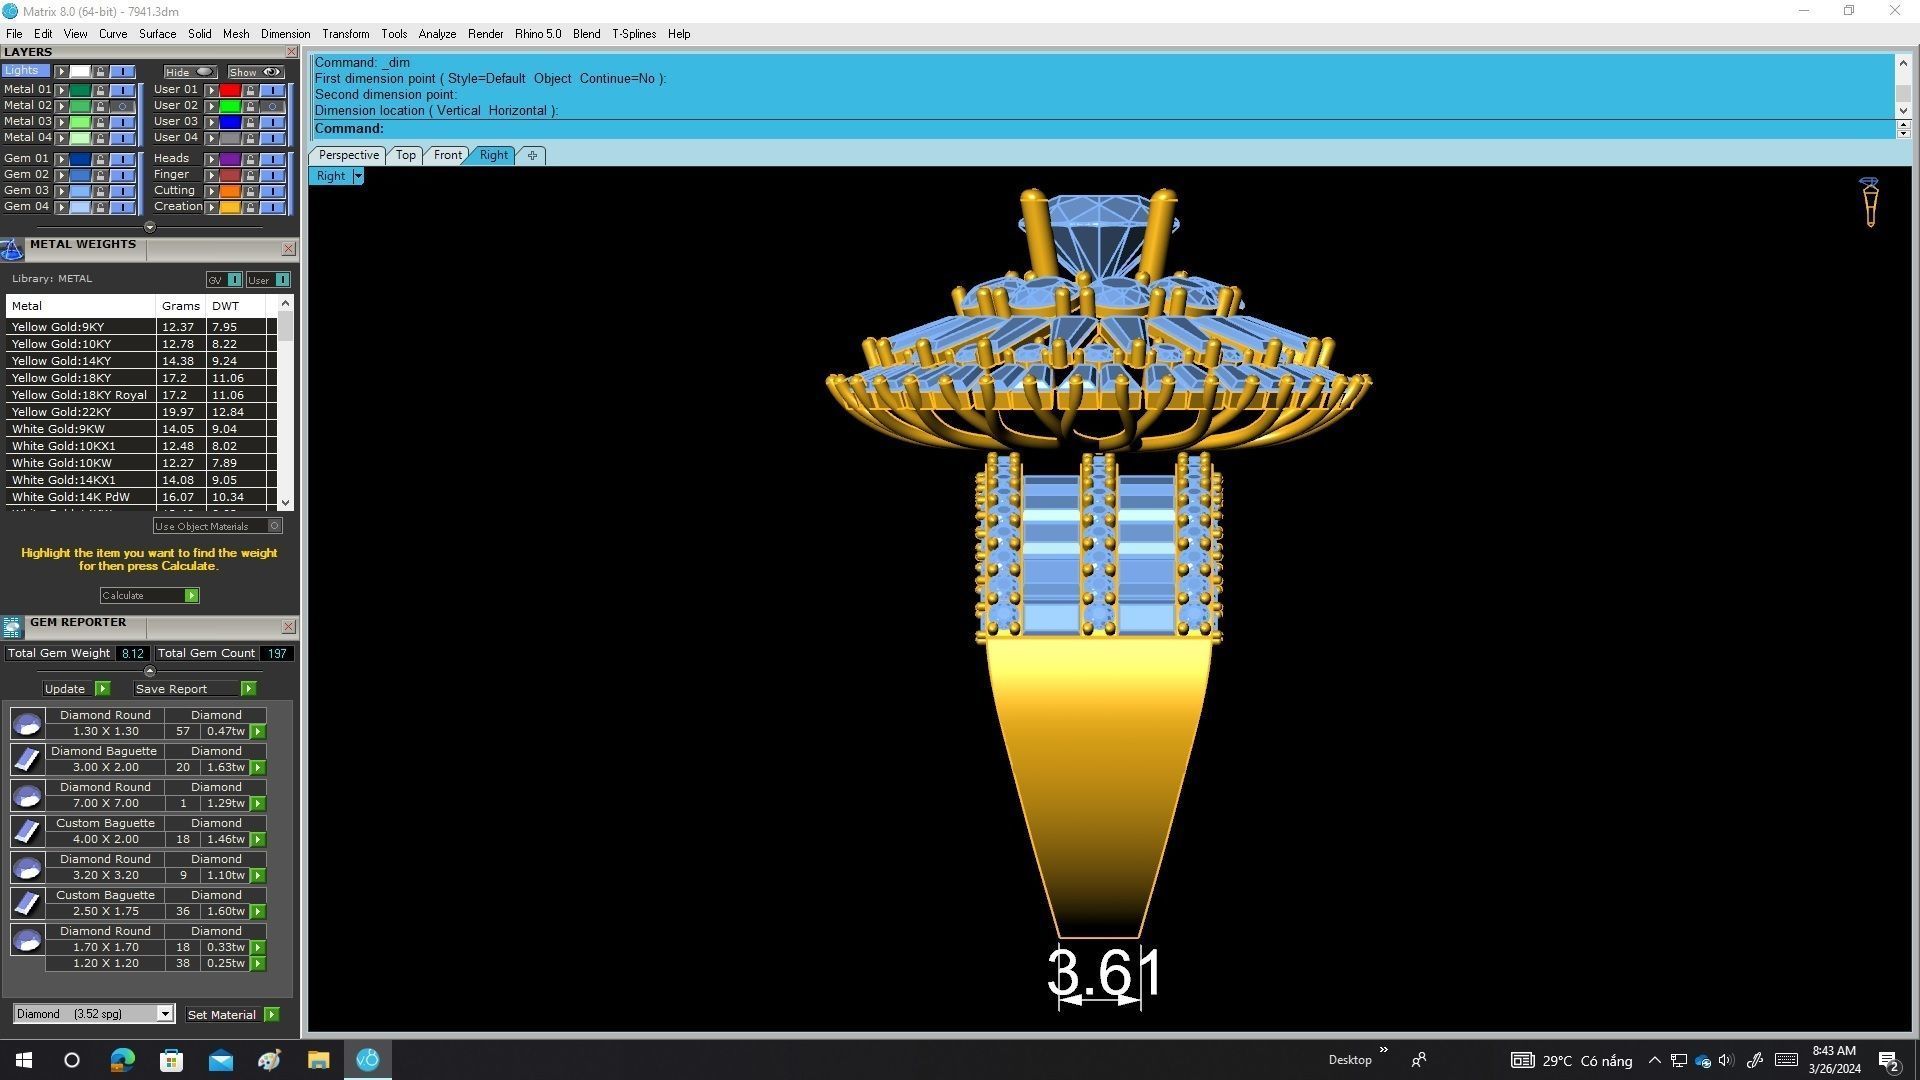Click the lock icon for Metal 01 layer
Screen dimensions: 1920x1080
point(100,90)
